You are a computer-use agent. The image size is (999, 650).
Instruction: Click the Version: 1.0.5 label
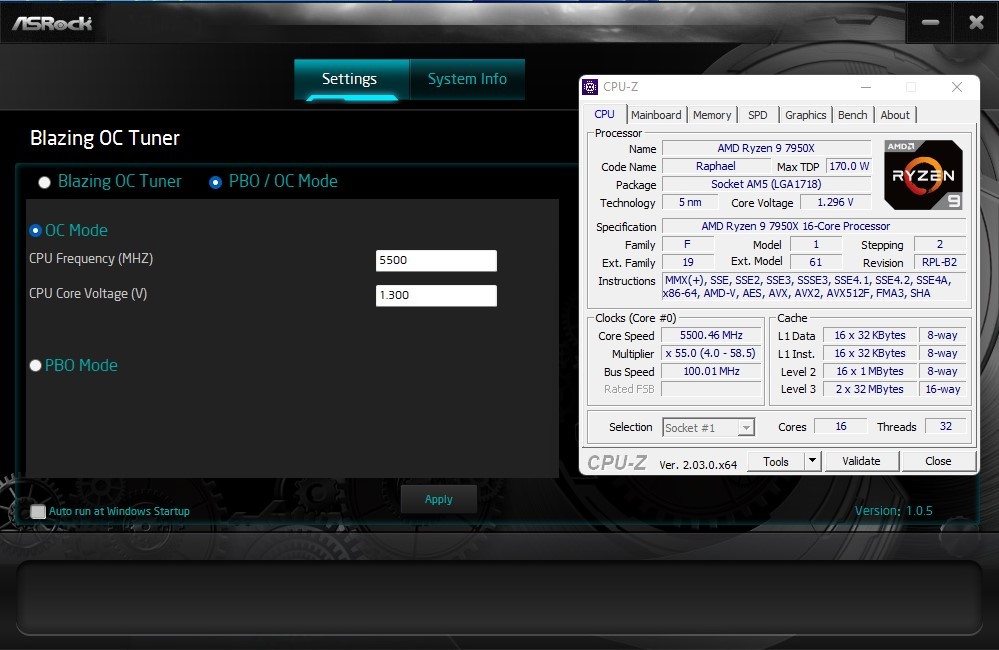893,510
